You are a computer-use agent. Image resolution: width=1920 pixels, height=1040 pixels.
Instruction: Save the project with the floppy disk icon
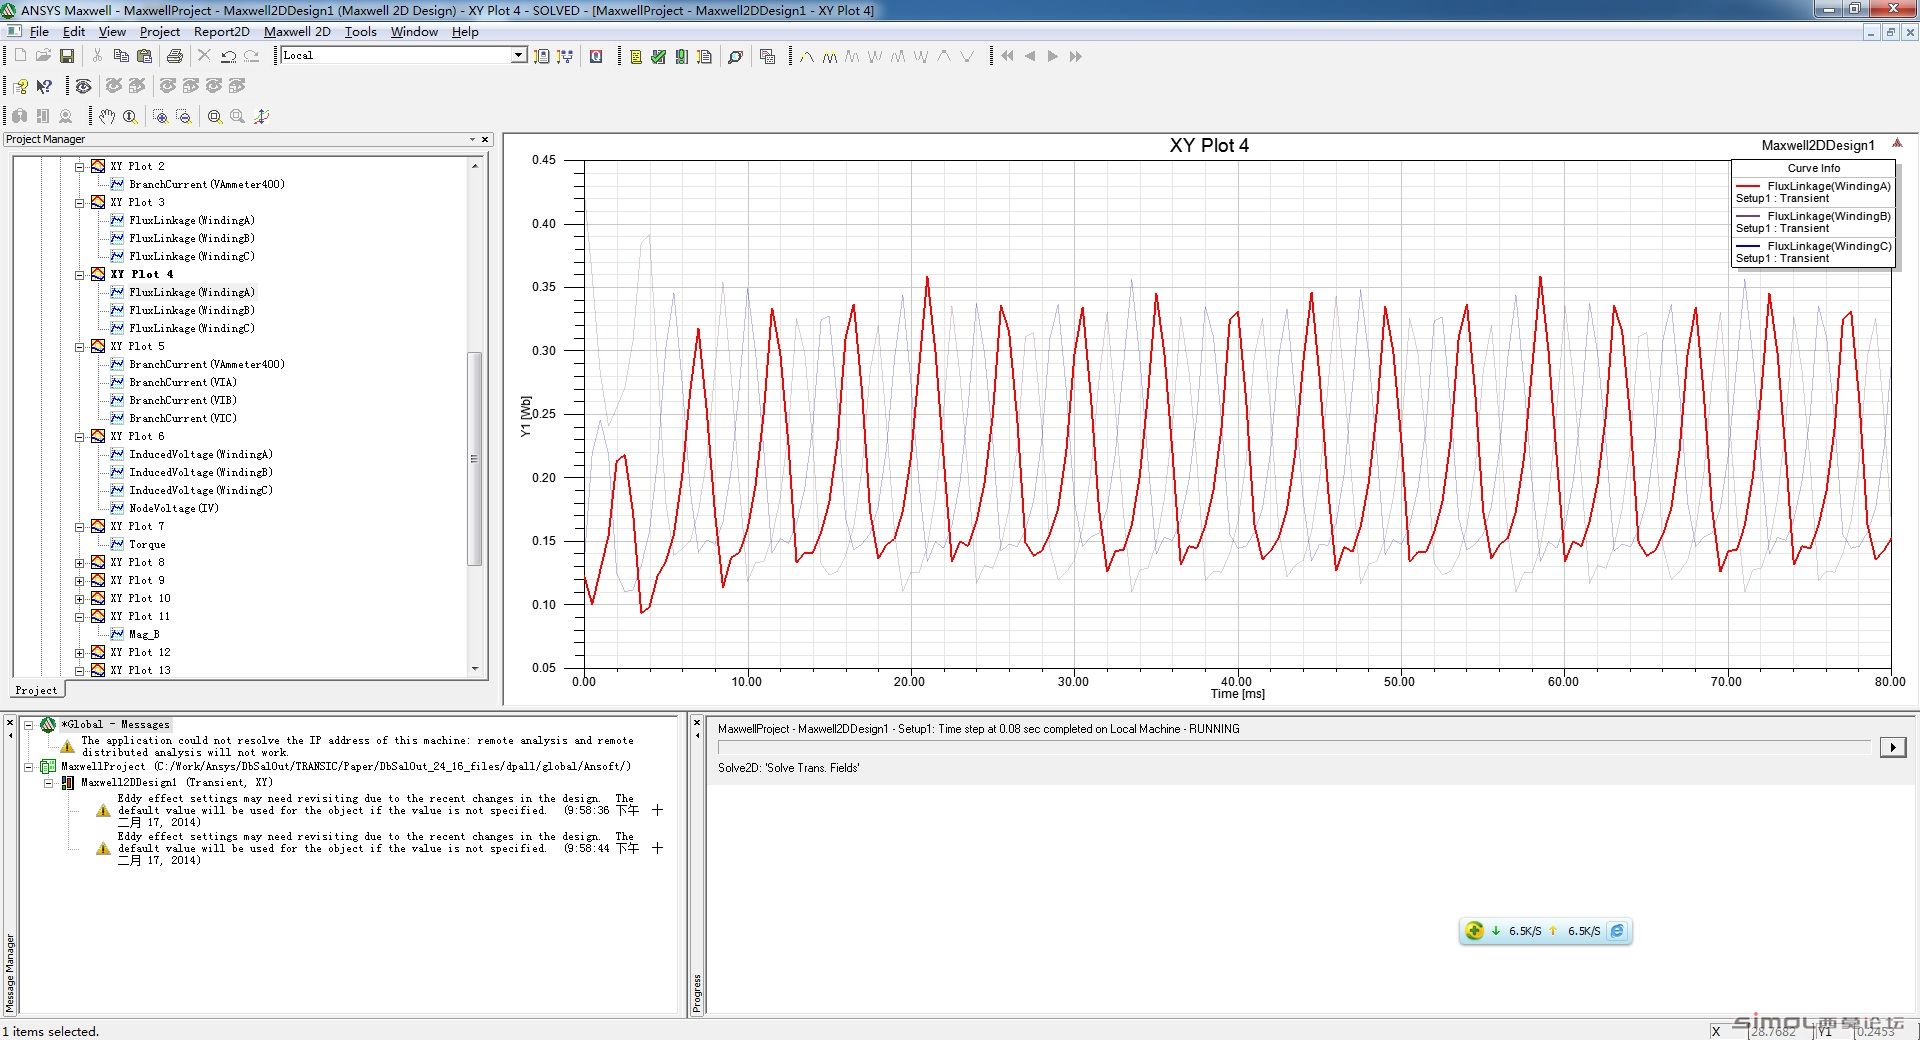(67, 56)
